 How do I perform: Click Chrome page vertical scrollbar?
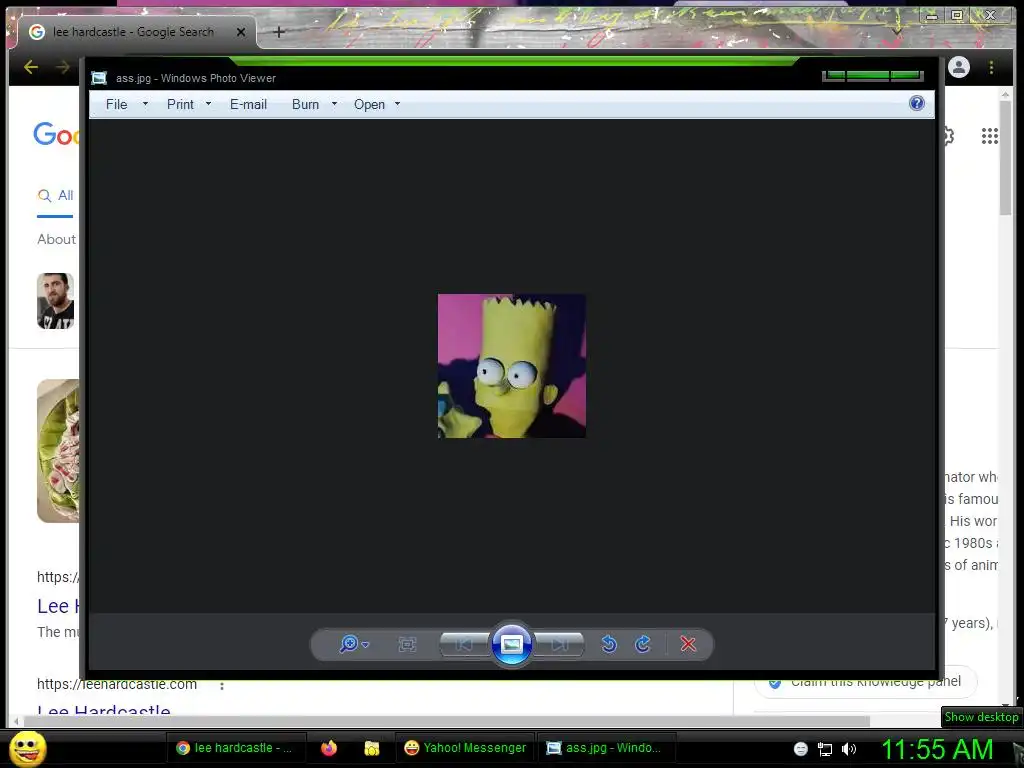(x=1005, y=157)
